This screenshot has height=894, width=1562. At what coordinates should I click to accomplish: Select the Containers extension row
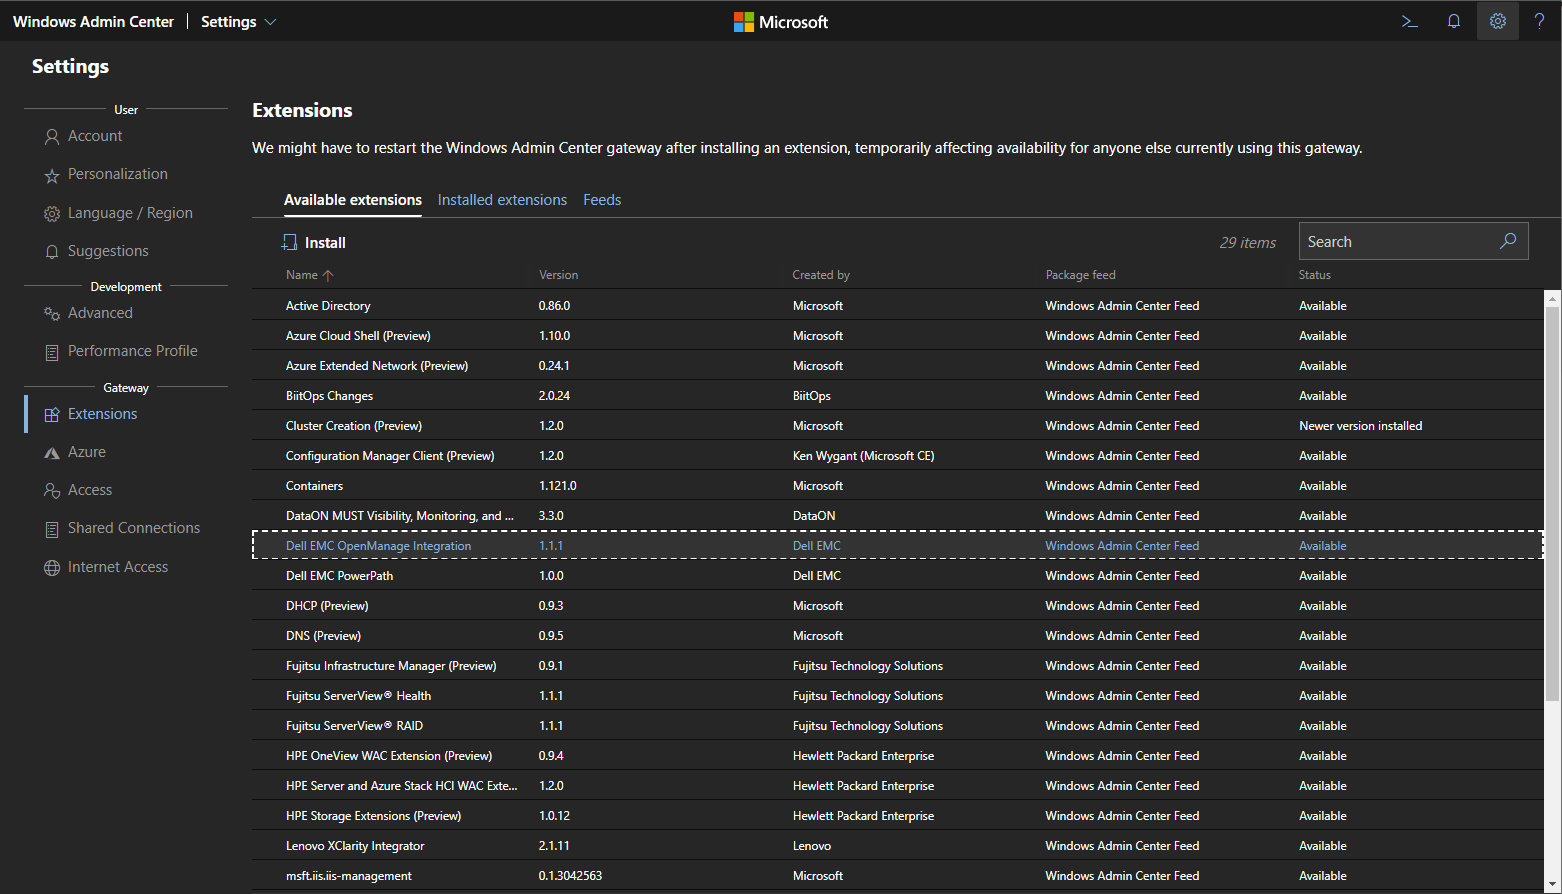pyautogui.click(x=898, y=485)
